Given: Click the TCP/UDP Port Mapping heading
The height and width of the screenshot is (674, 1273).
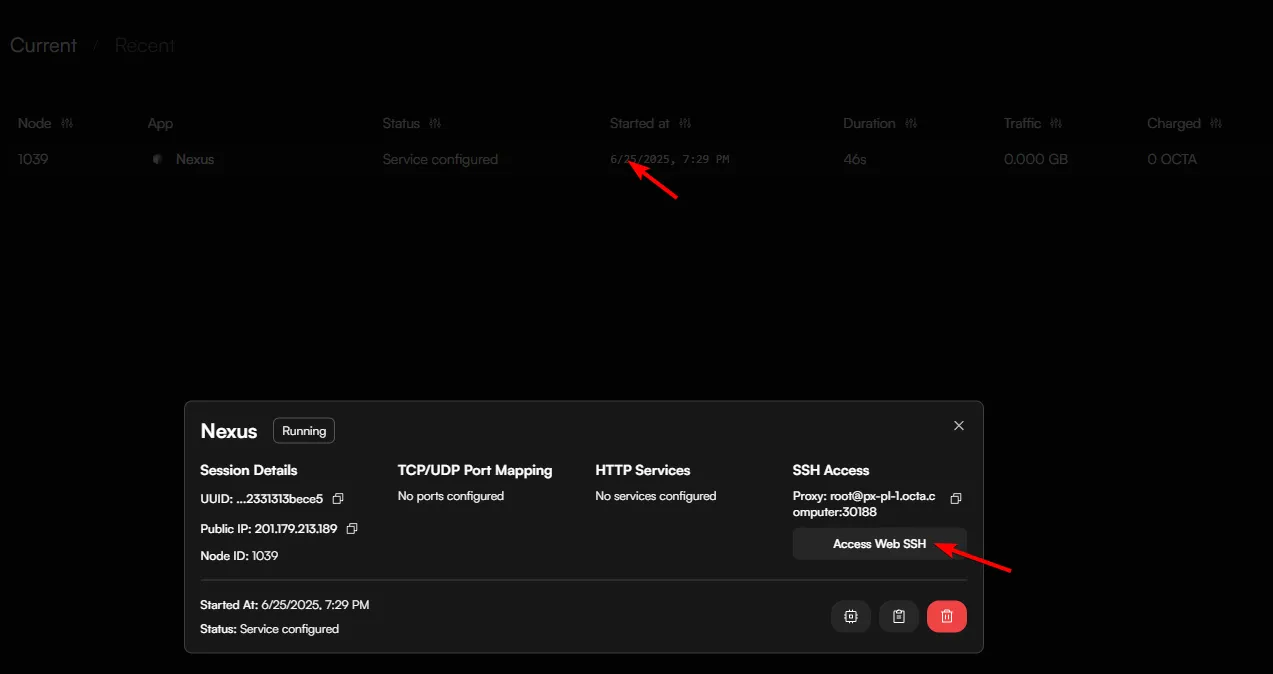Looking at the screenshot, I should click(475, 470).
